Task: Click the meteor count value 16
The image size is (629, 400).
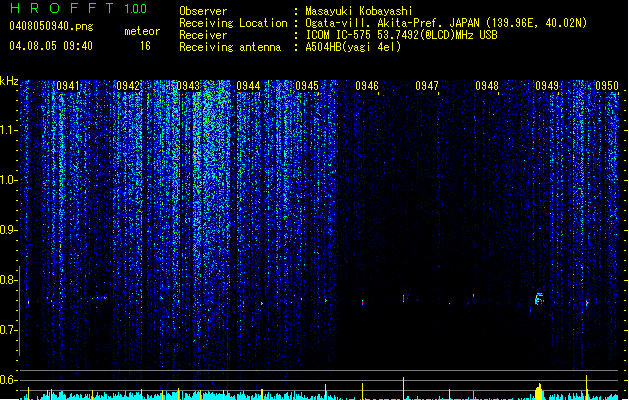Action: (145, 46)
